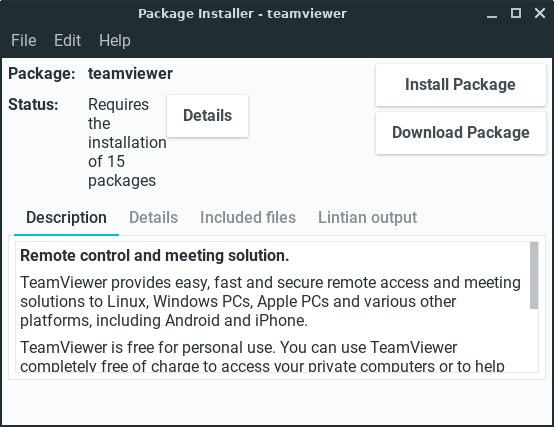
Task: Maximize the Package Installer window
Action: coord(516,13)
